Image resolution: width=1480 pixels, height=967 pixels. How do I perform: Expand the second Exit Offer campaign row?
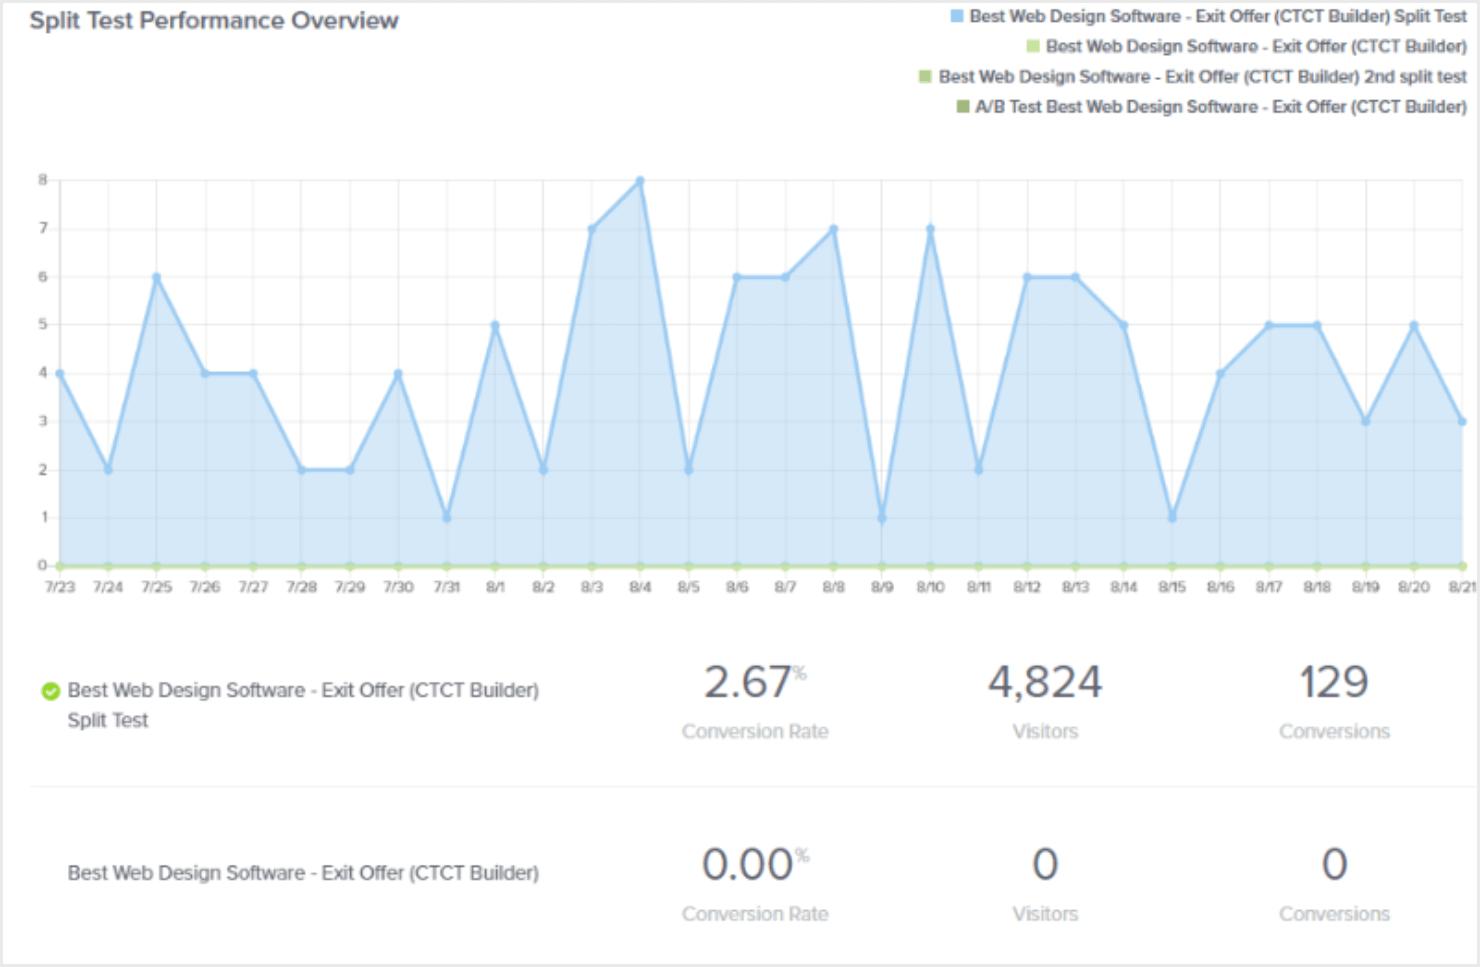coord(303,873)
